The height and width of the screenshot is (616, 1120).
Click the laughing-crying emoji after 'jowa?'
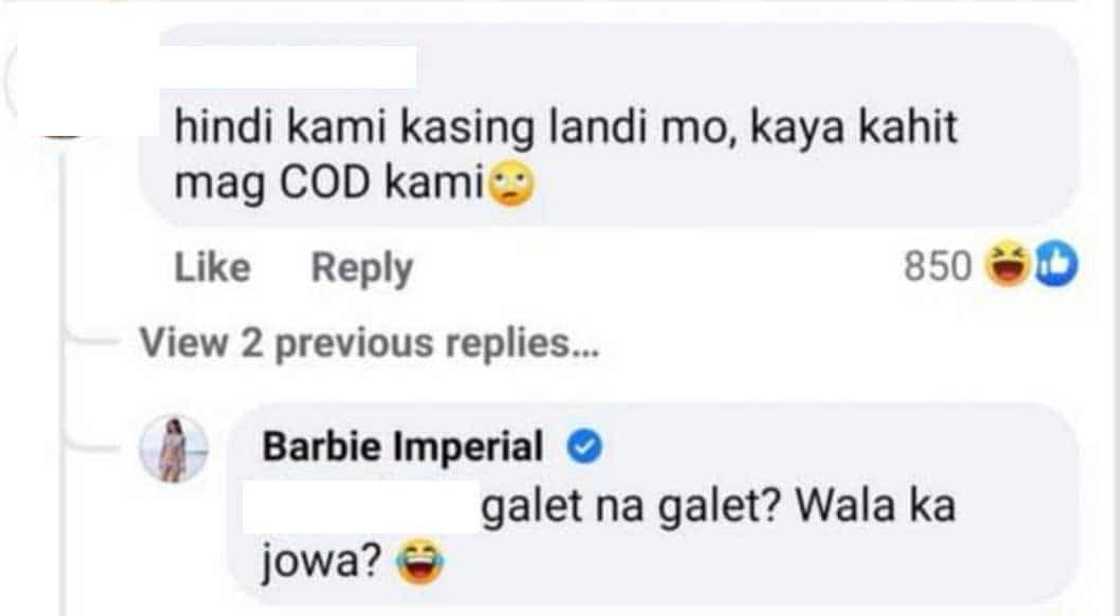(419, 562)
